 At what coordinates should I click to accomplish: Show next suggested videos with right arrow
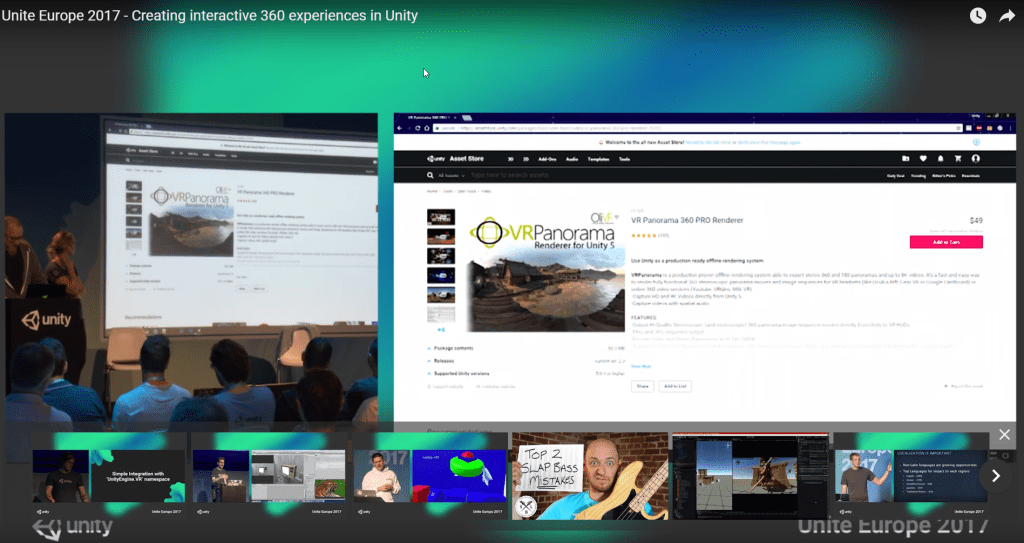click(x=995, y=476)
